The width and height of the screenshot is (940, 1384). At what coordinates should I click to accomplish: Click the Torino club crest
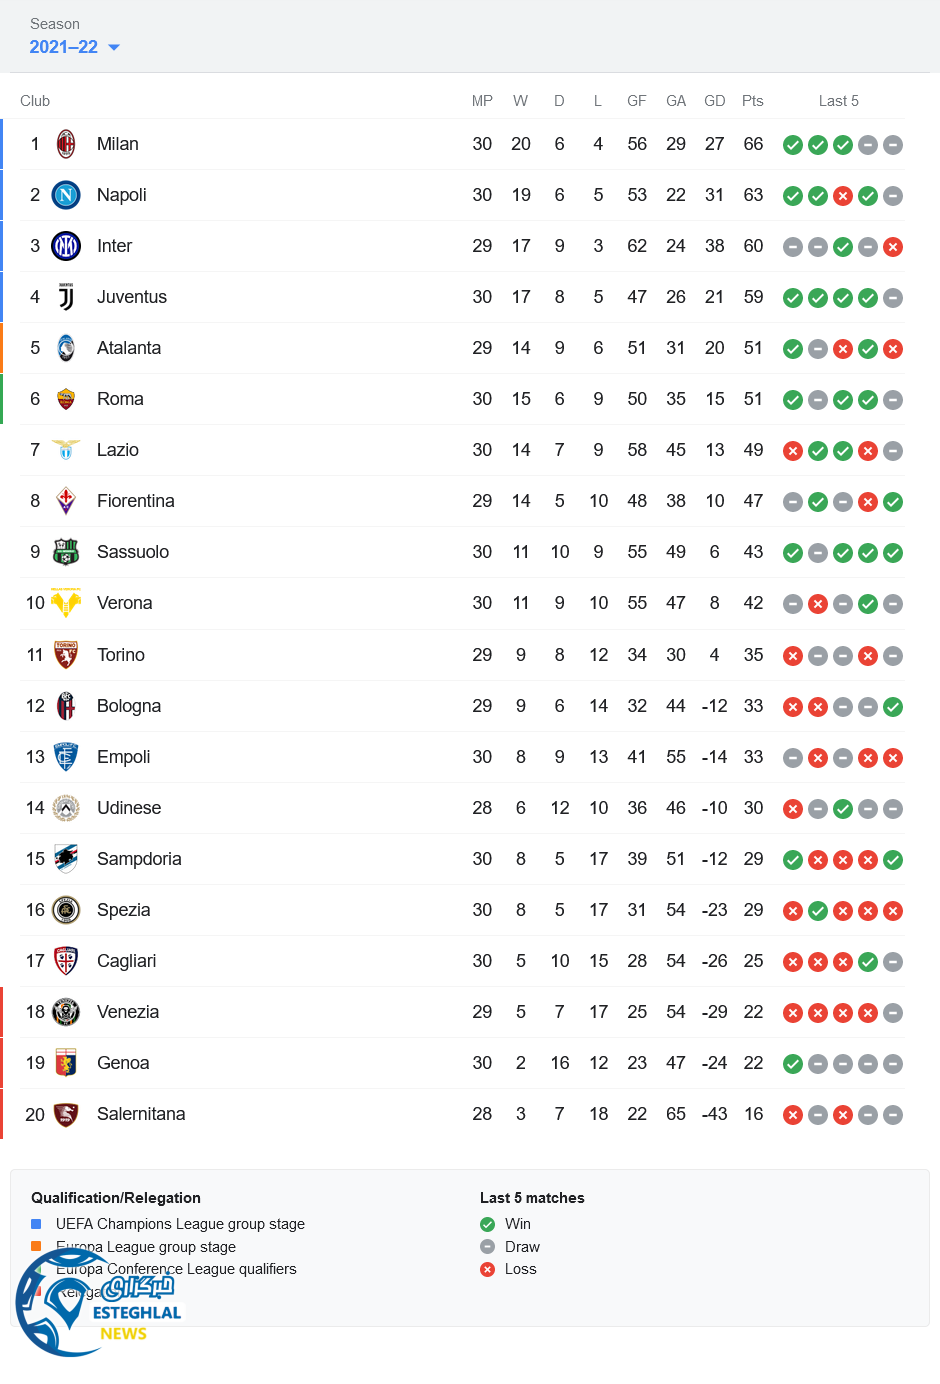[x=66, y=655]
